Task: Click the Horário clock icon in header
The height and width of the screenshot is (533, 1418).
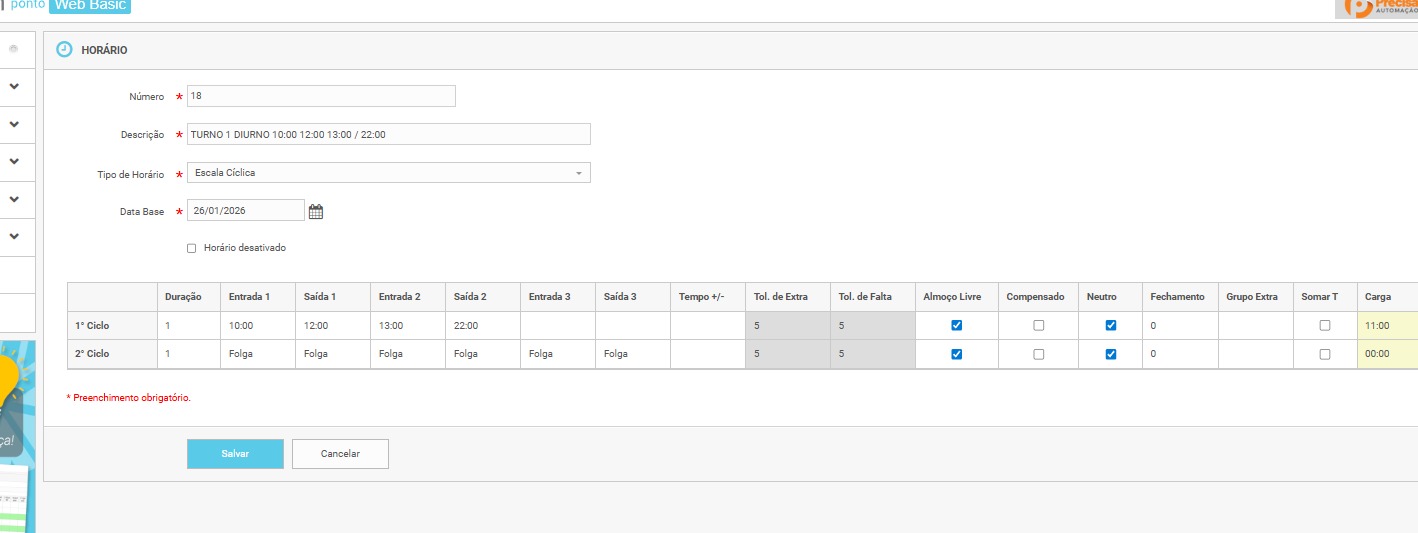Action: (x=64, y=49)
